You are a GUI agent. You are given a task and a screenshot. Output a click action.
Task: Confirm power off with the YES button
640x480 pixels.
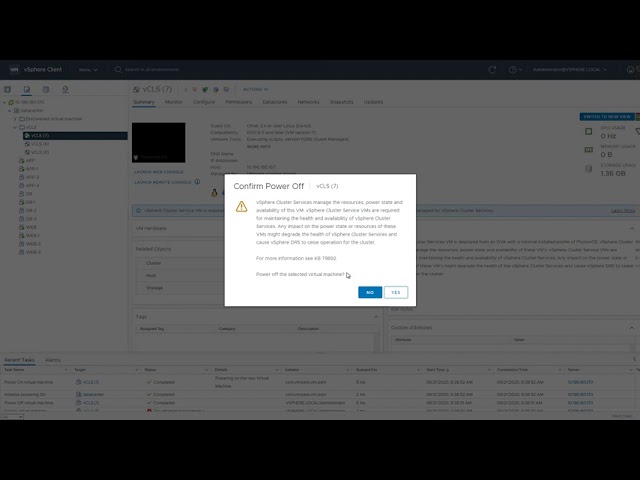point(396,292)
